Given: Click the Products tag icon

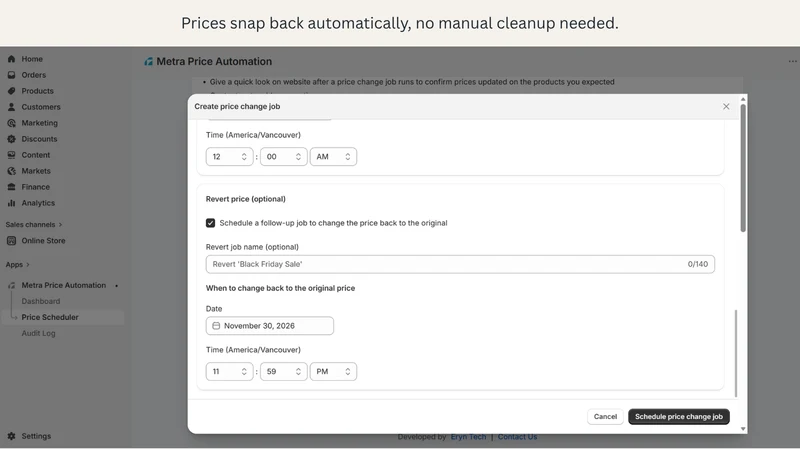Looking at the screenshot, I should click(x=11, y=91).
